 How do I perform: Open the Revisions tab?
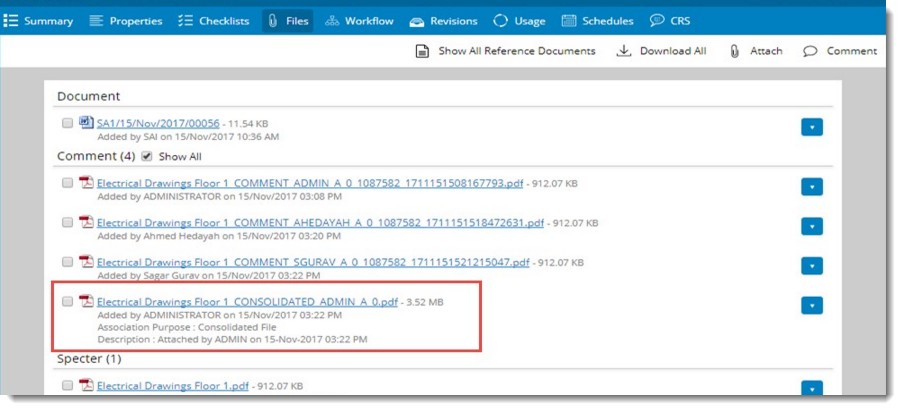443,21
